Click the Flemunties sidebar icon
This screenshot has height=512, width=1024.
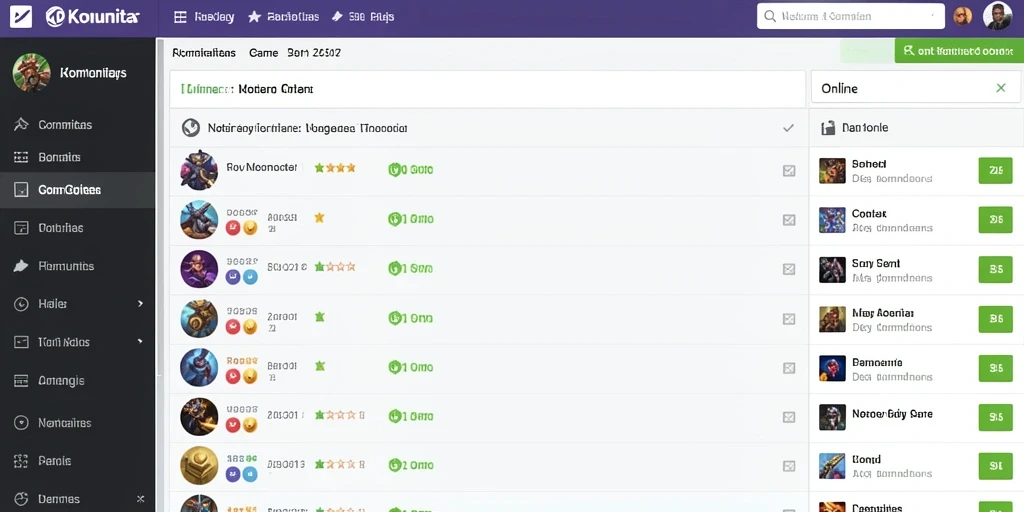point(21,266)
